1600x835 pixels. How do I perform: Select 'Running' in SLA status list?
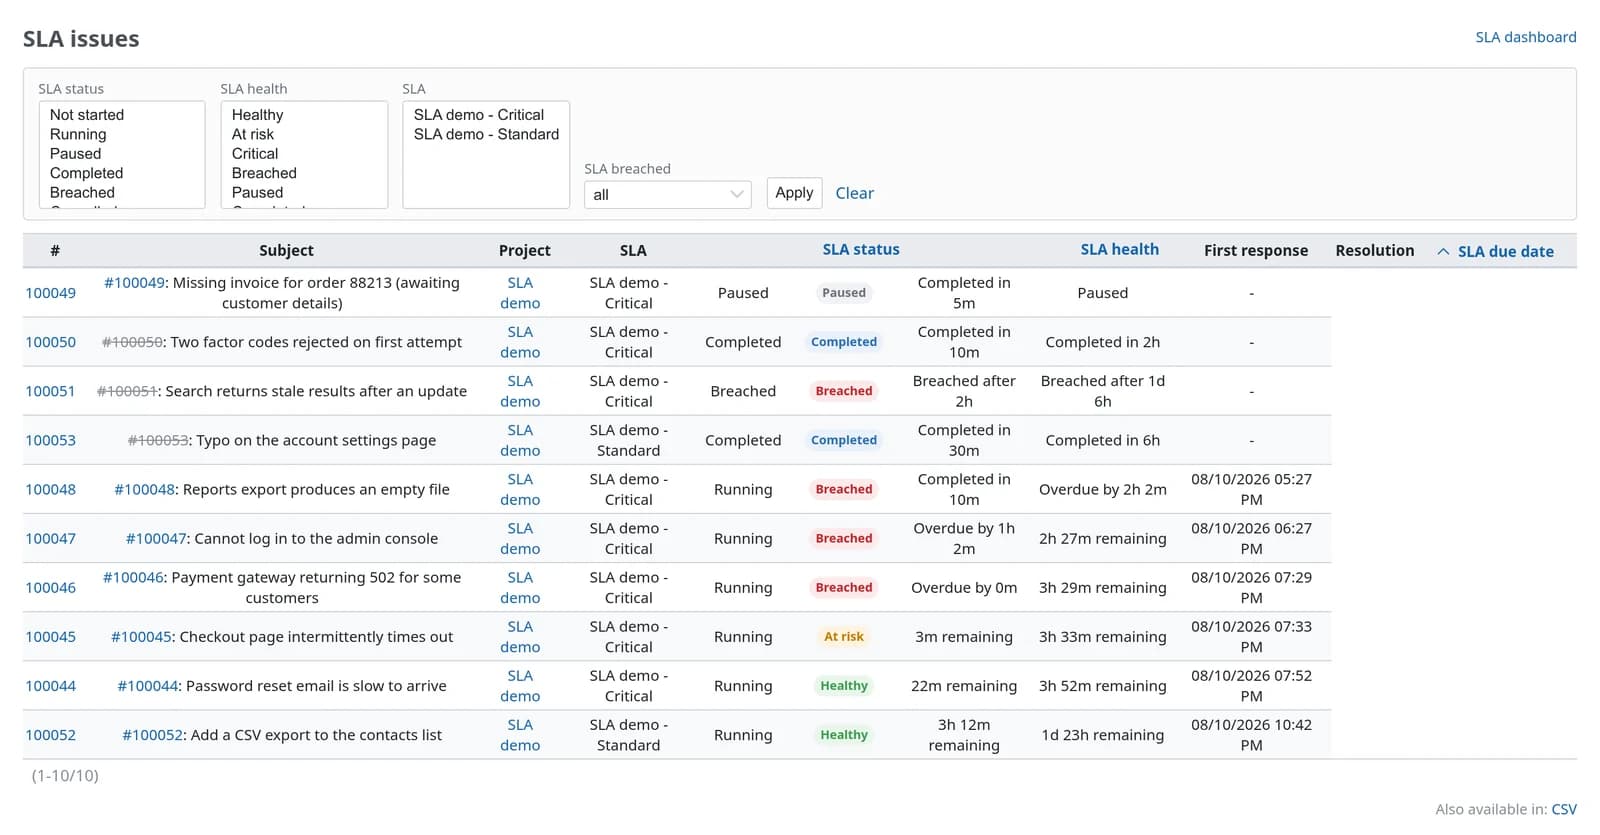[x=78, y=134]
